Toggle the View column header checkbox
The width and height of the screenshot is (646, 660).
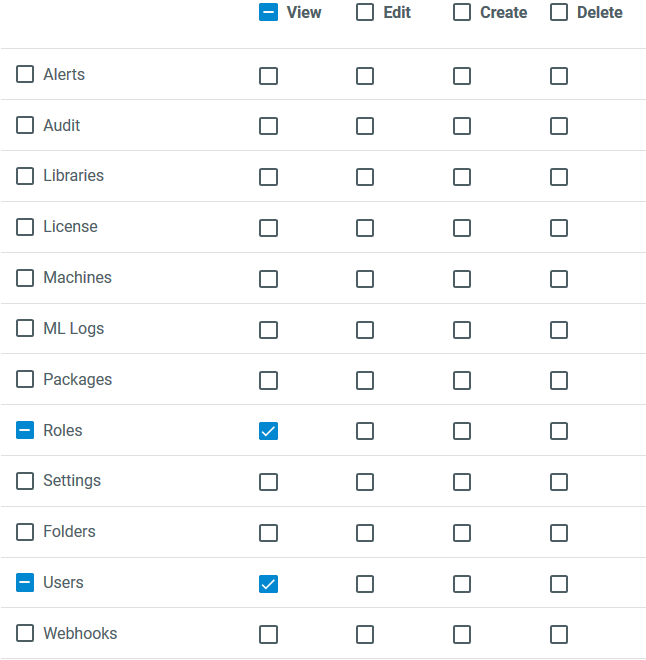point(268,13)
